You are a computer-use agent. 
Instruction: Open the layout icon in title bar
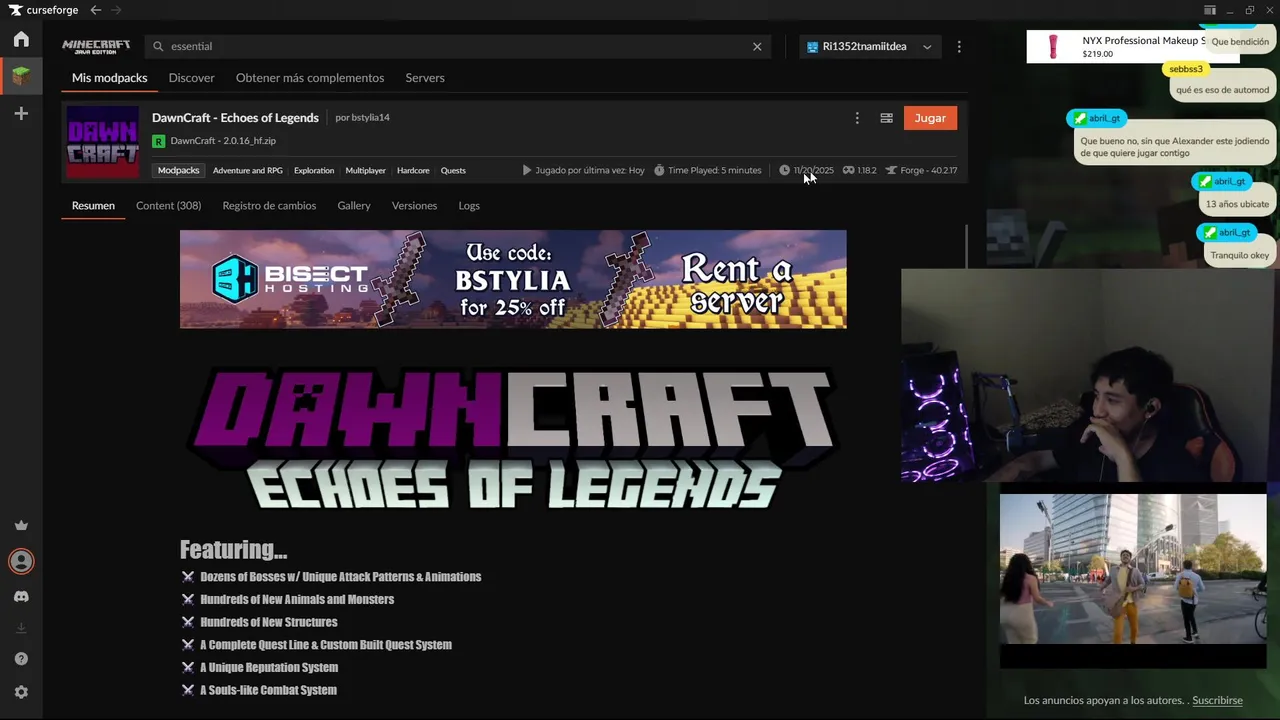pyautogui.click(x=1210, y=10)
